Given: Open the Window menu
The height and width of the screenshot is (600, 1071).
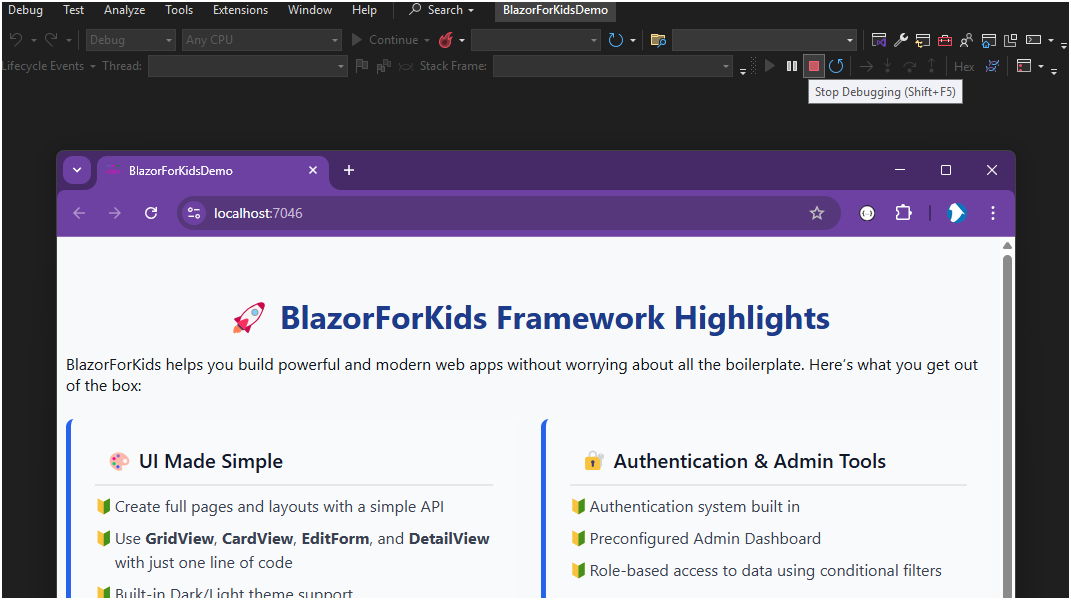Looking at the screenshot, I should click(x=309, y=10).
